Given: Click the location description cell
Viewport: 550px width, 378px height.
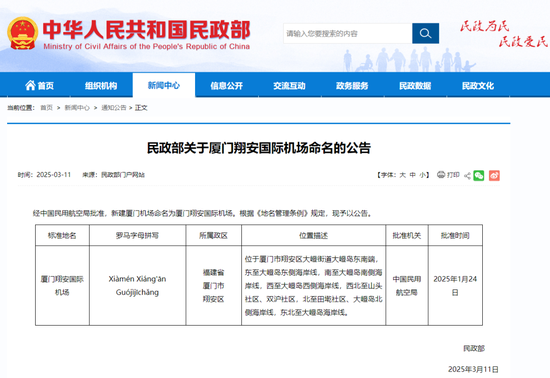Looking at the screenshot, I should pos(314,285).
